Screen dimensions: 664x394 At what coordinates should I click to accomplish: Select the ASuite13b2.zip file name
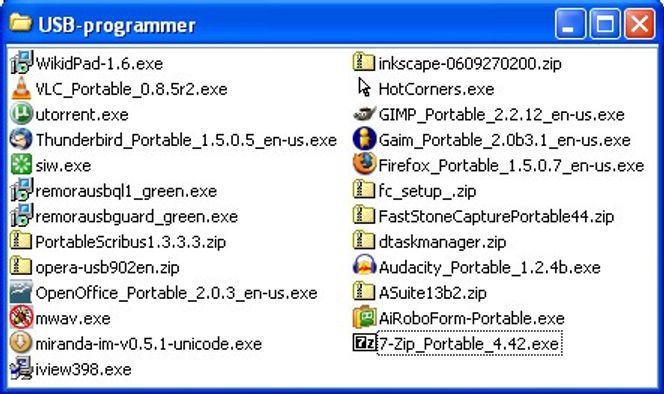coord(432,293)
